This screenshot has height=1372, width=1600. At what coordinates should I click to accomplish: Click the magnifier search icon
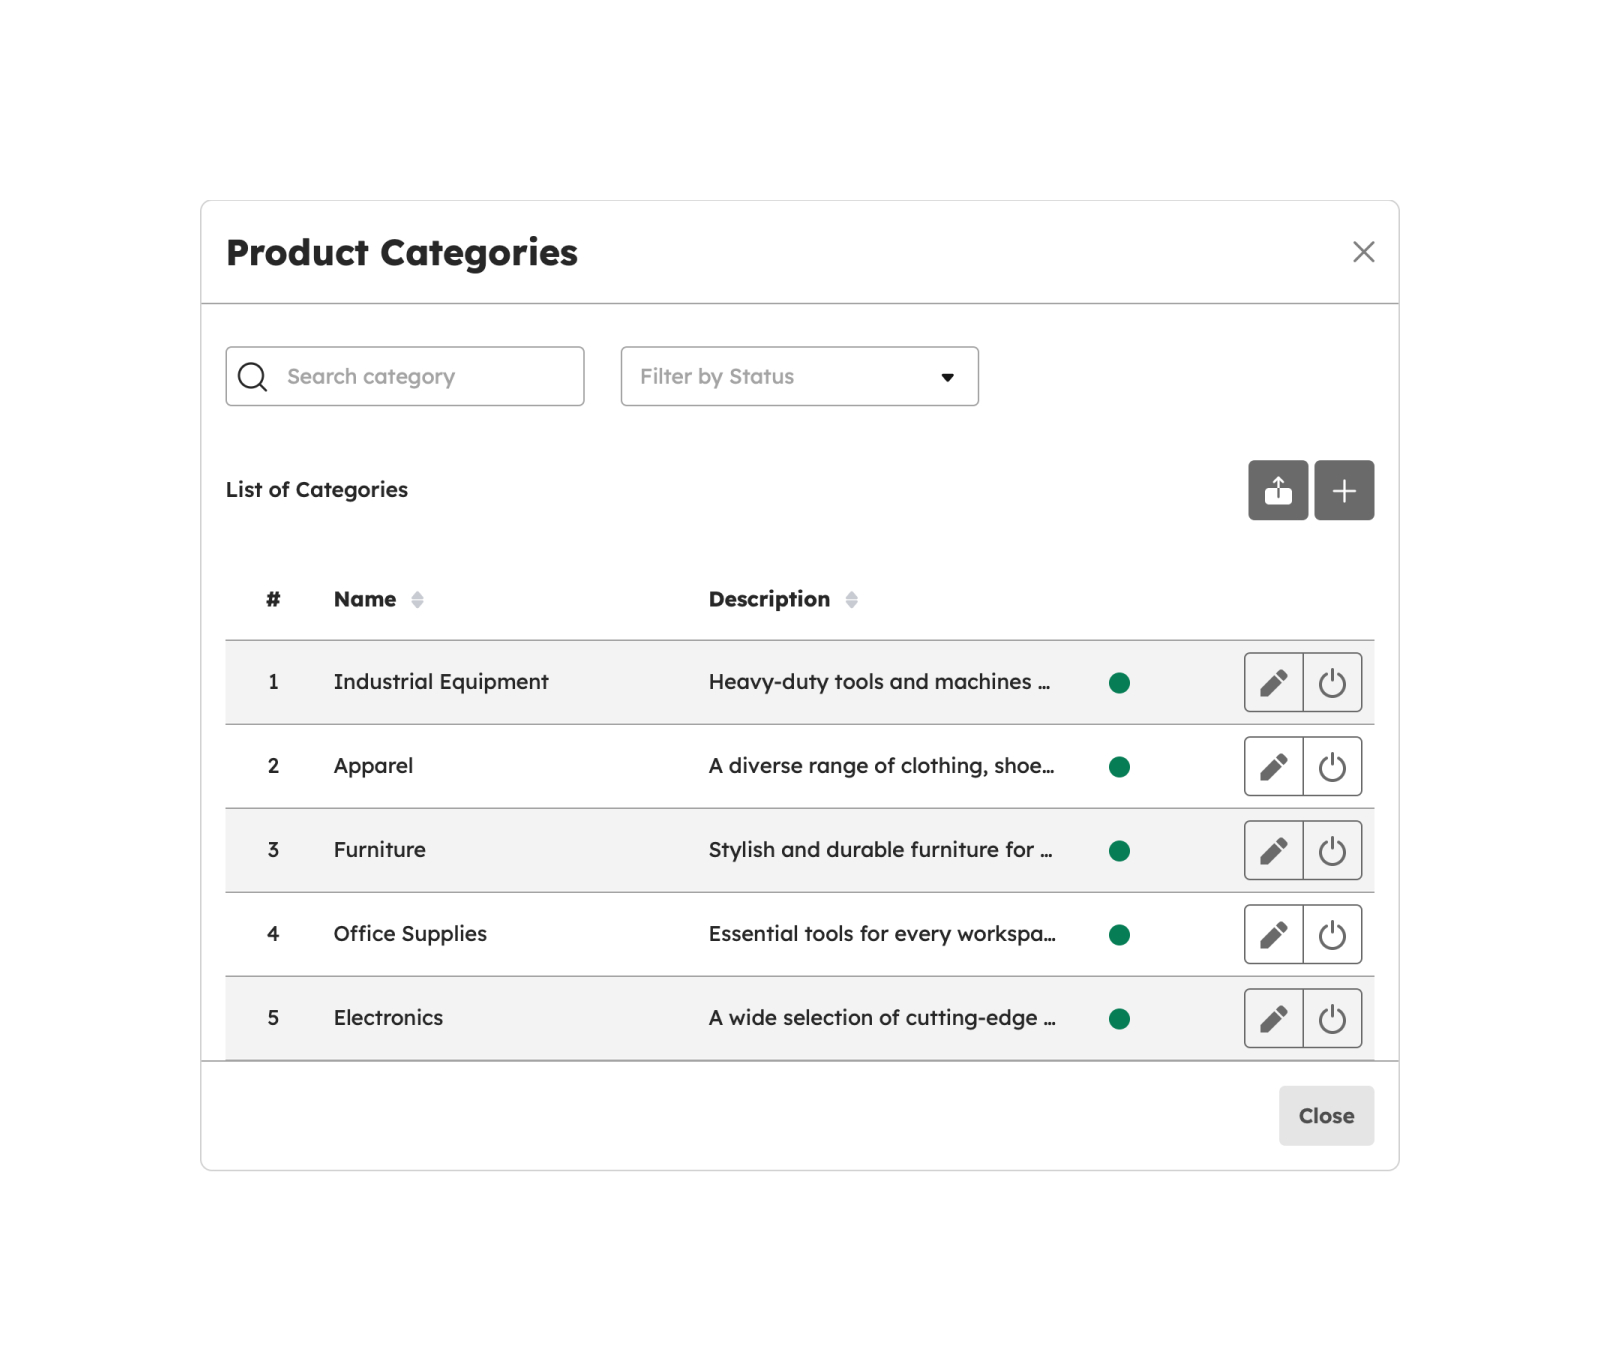tap(252, 377)
